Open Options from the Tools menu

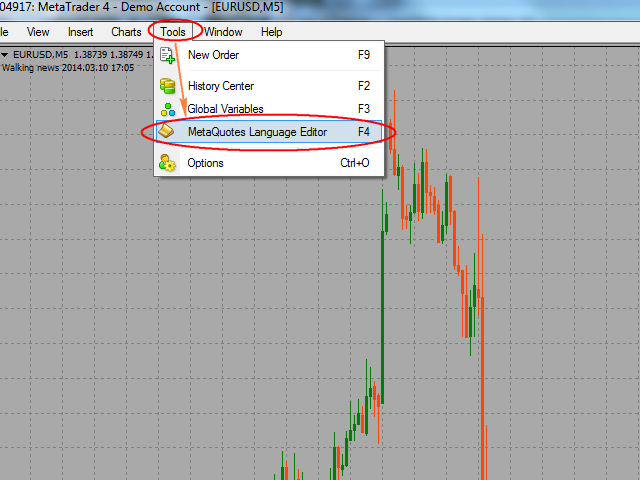(269, 163)
